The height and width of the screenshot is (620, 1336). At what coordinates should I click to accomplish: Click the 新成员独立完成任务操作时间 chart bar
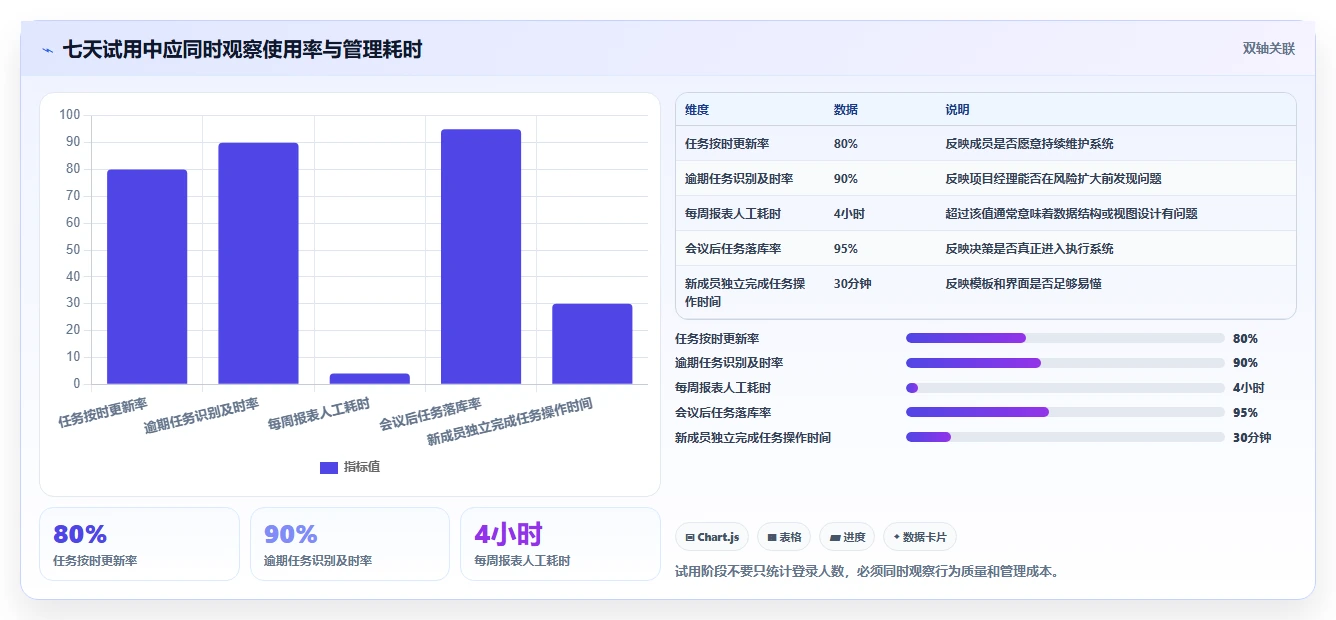592,343
